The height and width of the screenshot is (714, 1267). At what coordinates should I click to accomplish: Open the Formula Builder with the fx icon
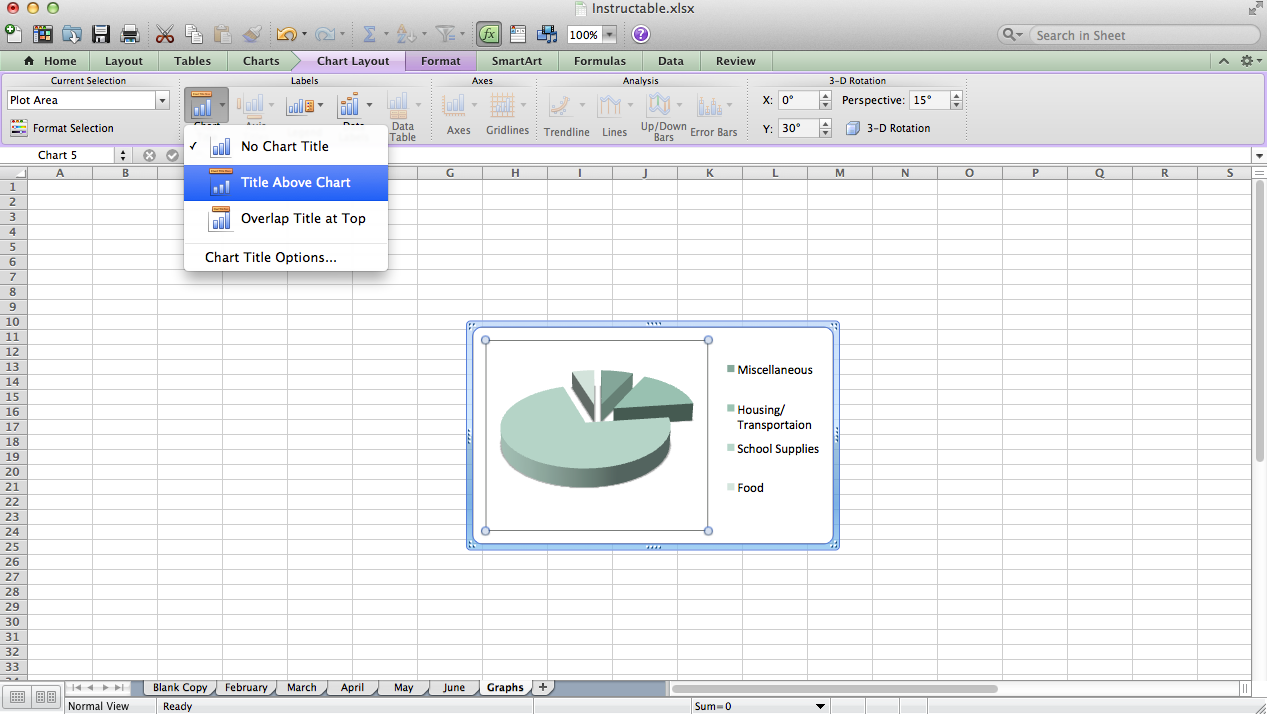(489, 33)
